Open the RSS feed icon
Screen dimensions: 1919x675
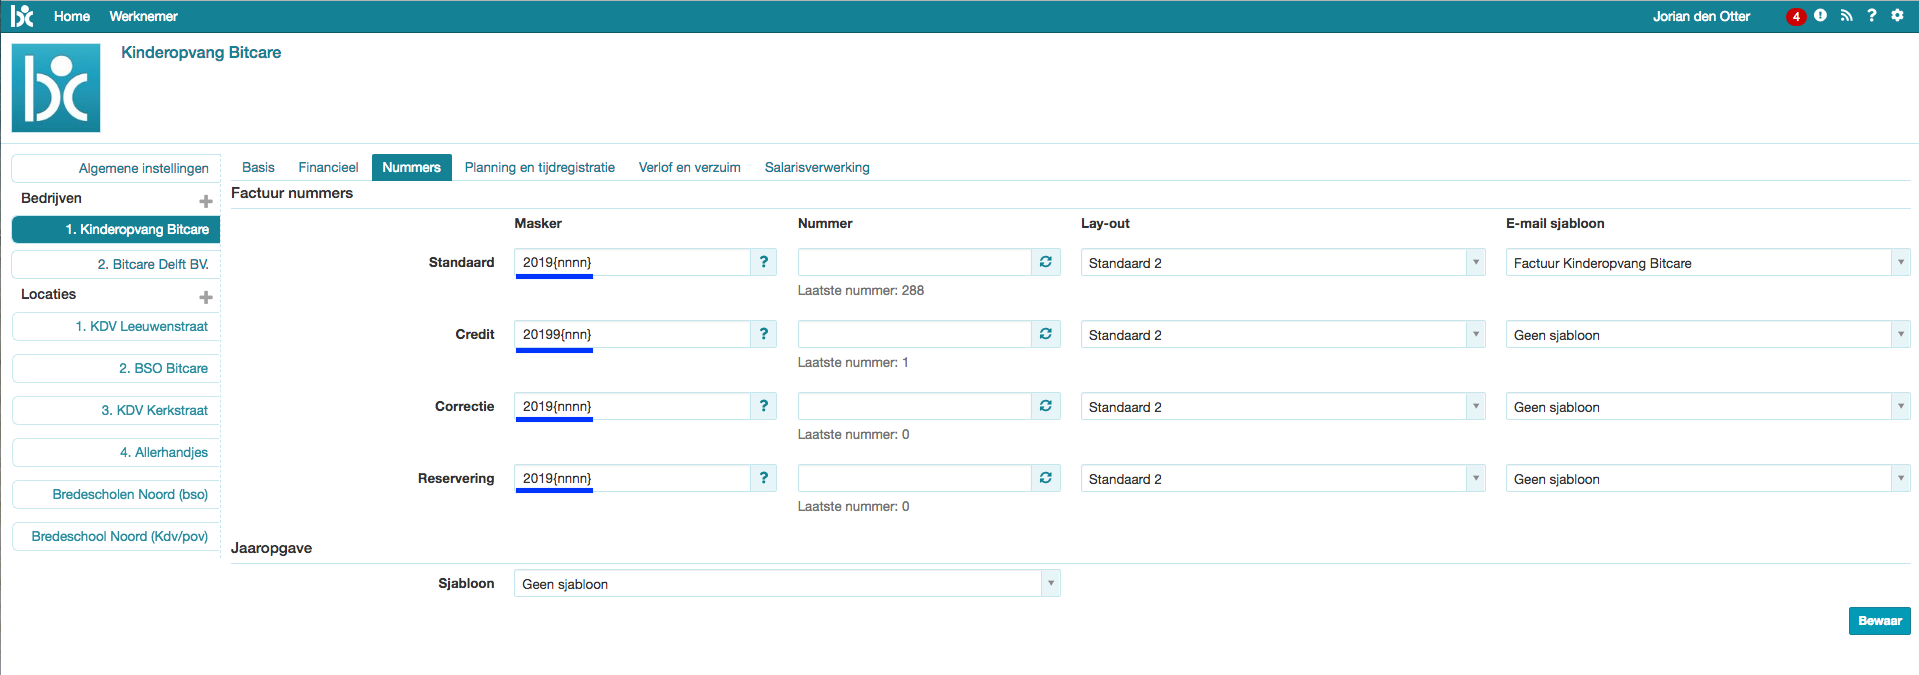1846,15
